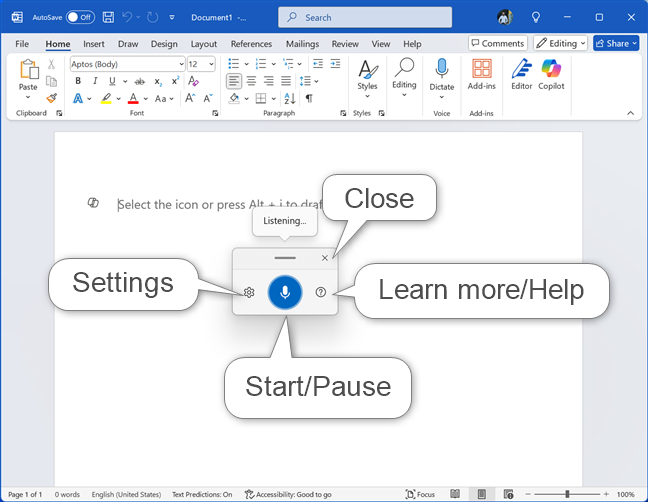Align text left
Screen dimensions: 648x502
[234, 81]
